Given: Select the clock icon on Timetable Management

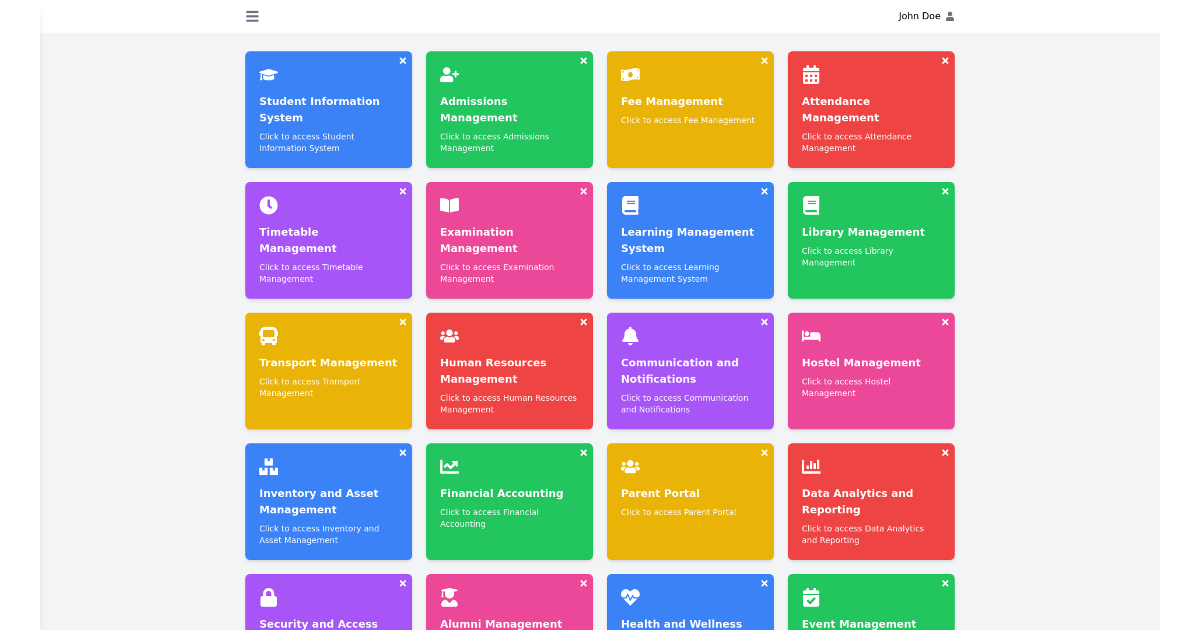Looking at the screenshot, I should click(x=268, y=205).
